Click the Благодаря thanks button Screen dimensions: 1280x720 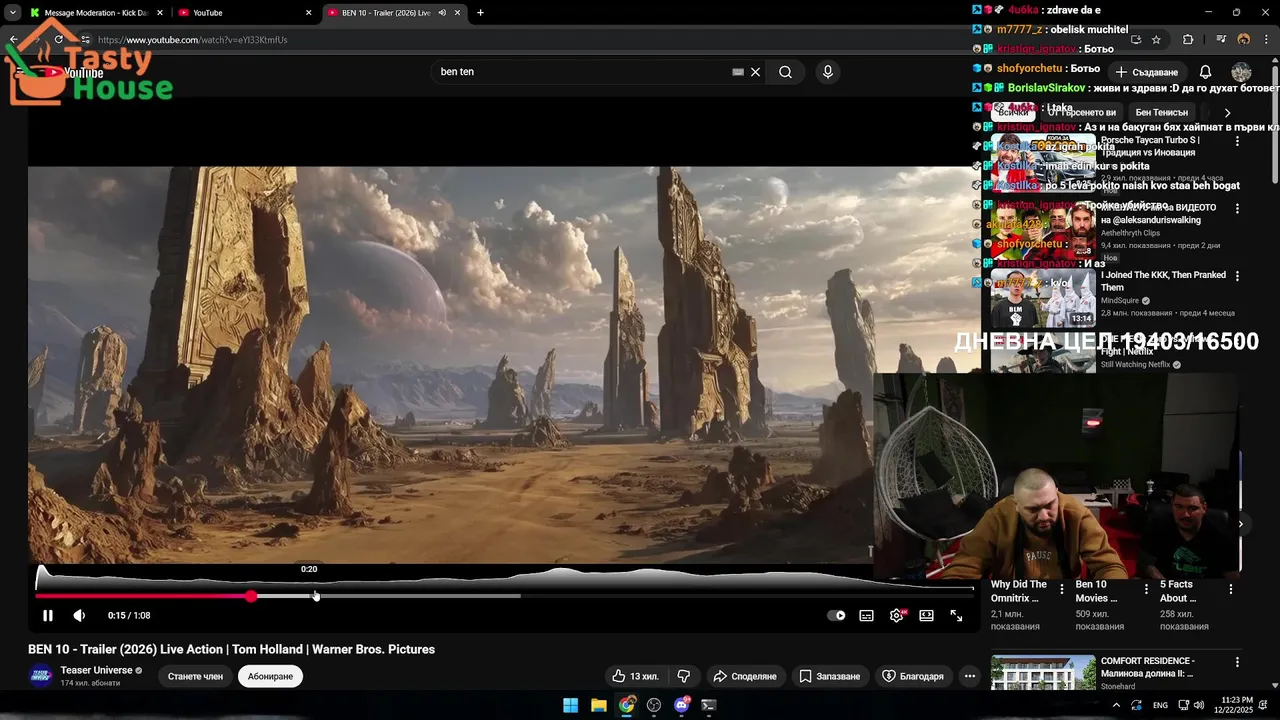click(912, 676)
